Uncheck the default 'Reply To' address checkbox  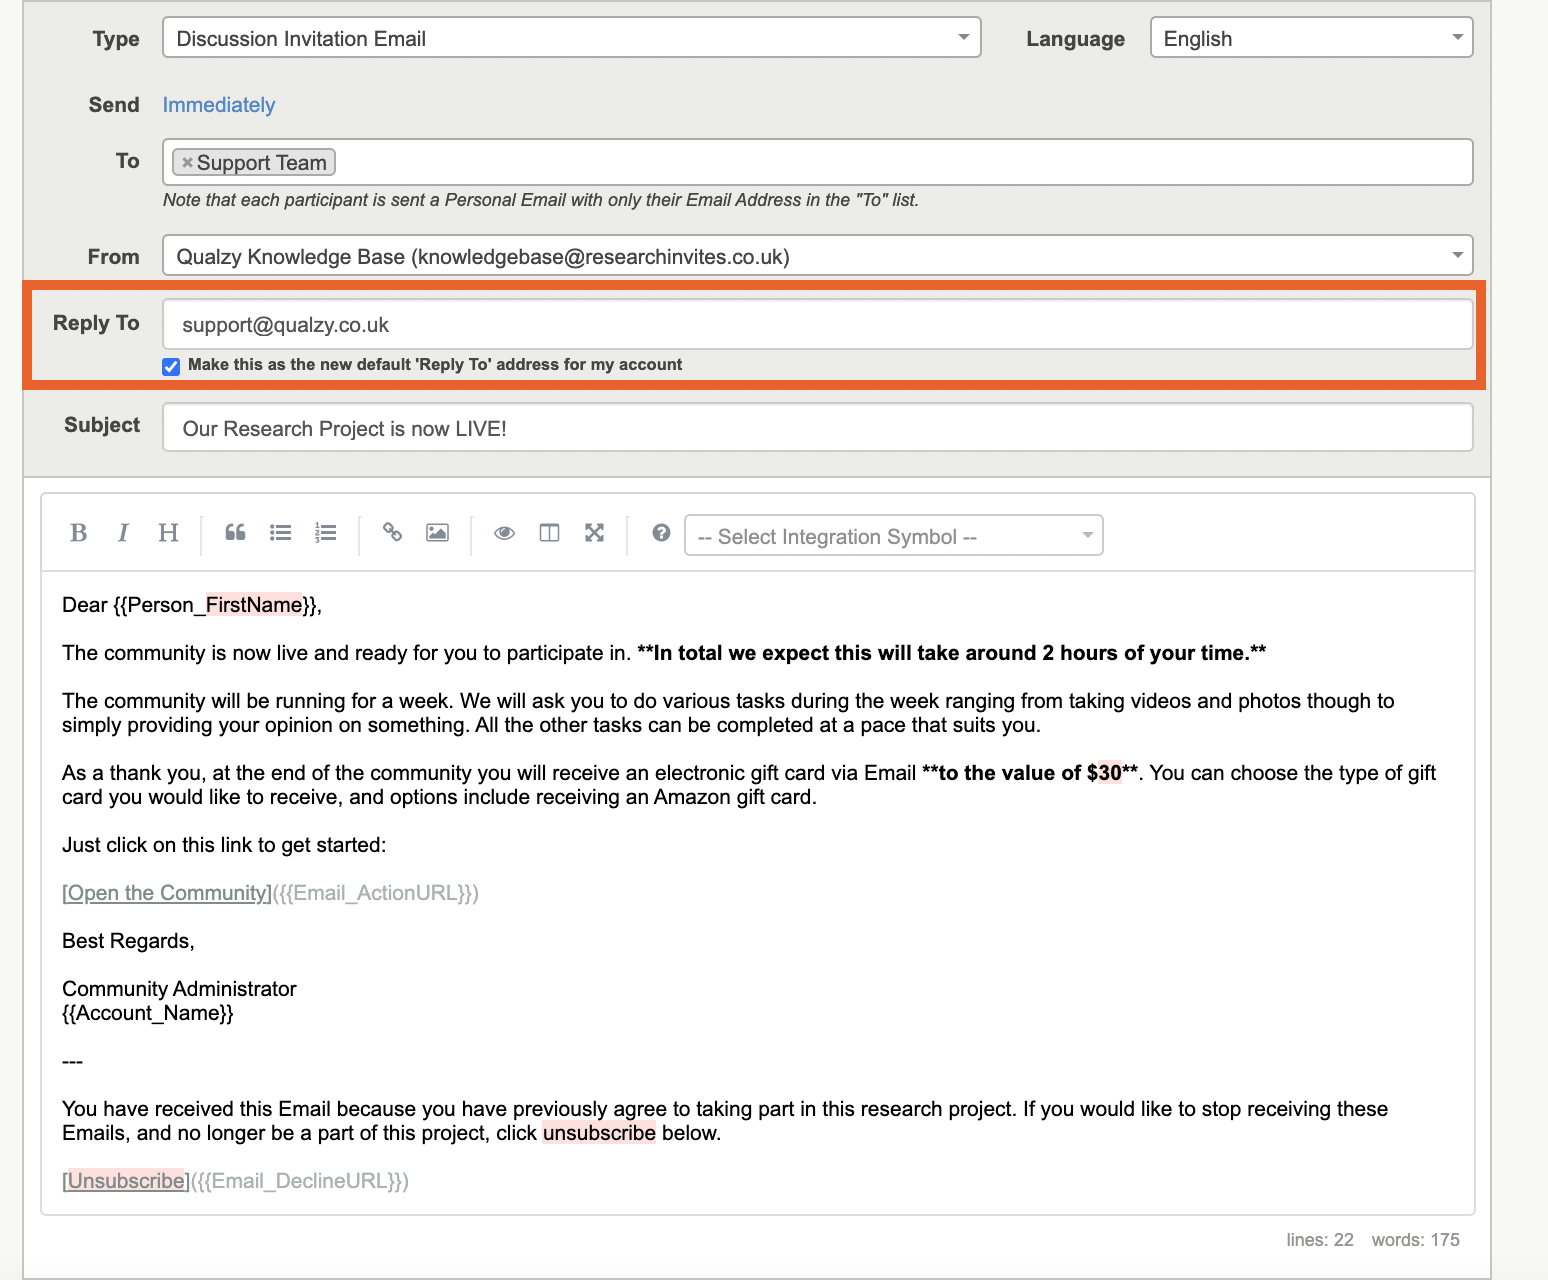click(x=171, y=366)
